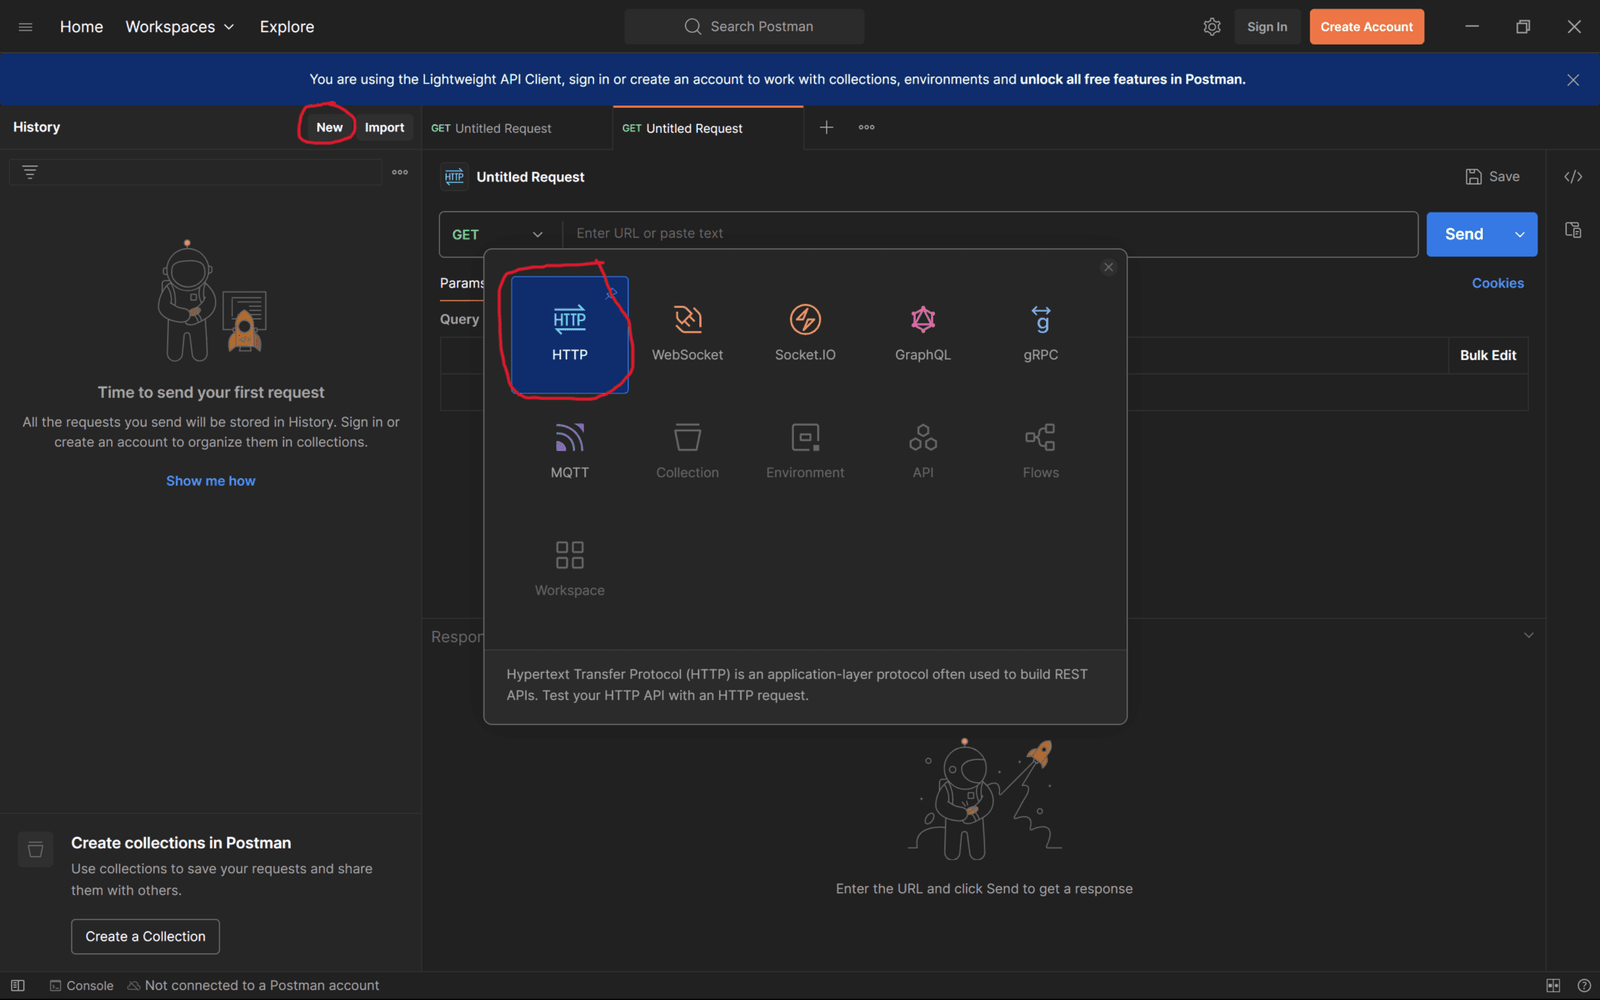Switch to the first Untitled Request tab
The width and height of the screenshot is (1600, 1000).
tap(502, 128)
